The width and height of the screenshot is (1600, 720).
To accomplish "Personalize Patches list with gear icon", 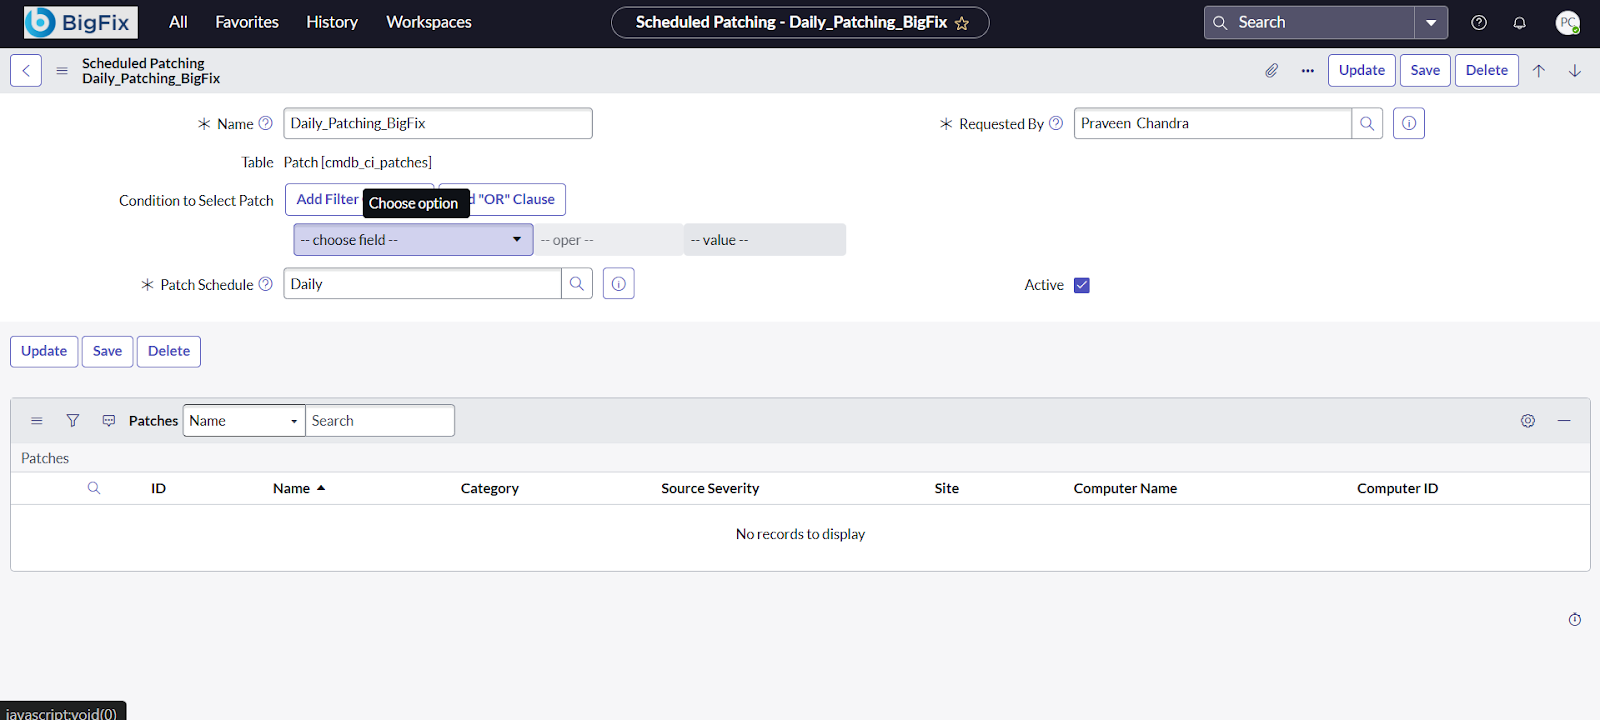I will click(1528, 421).
